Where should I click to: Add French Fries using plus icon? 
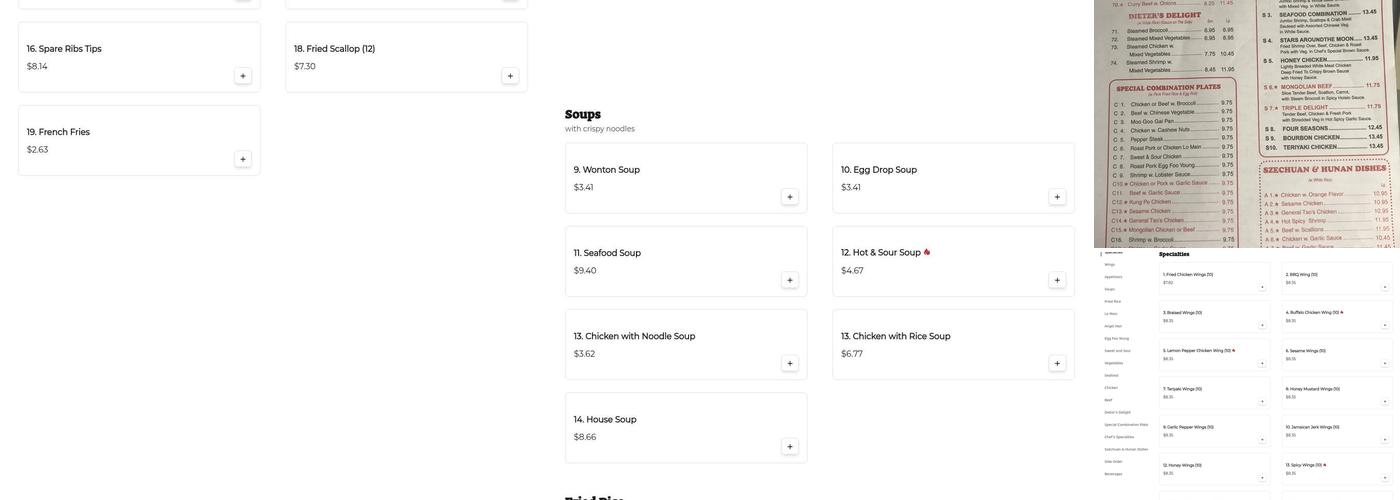tap(243, 159)
